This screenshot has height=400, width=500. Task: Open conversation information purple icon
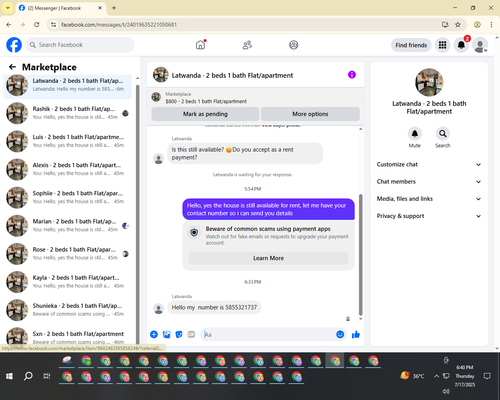click(x=352, y=75)
